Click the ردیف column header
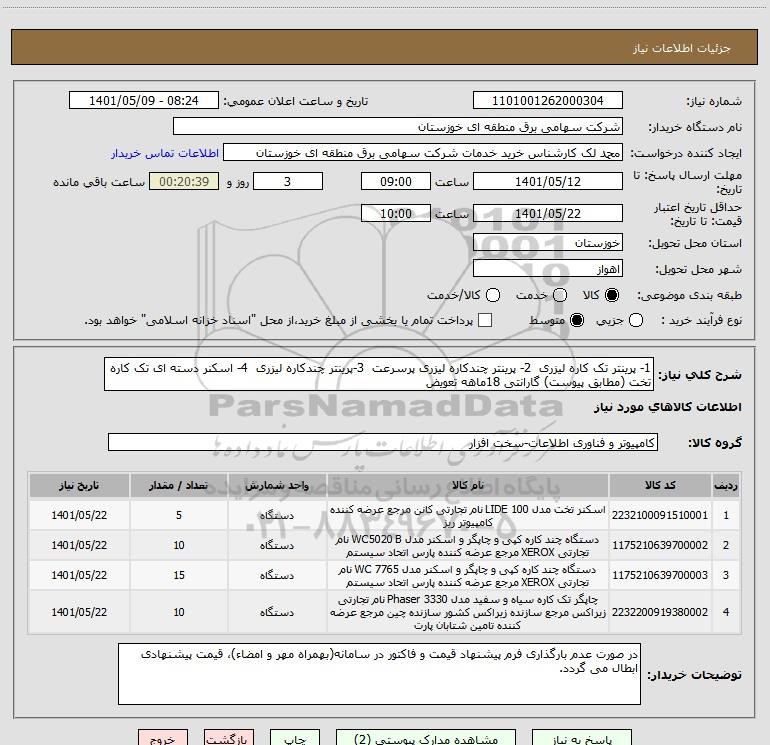This screenshot has height=745, width=770. pos(726,486)
